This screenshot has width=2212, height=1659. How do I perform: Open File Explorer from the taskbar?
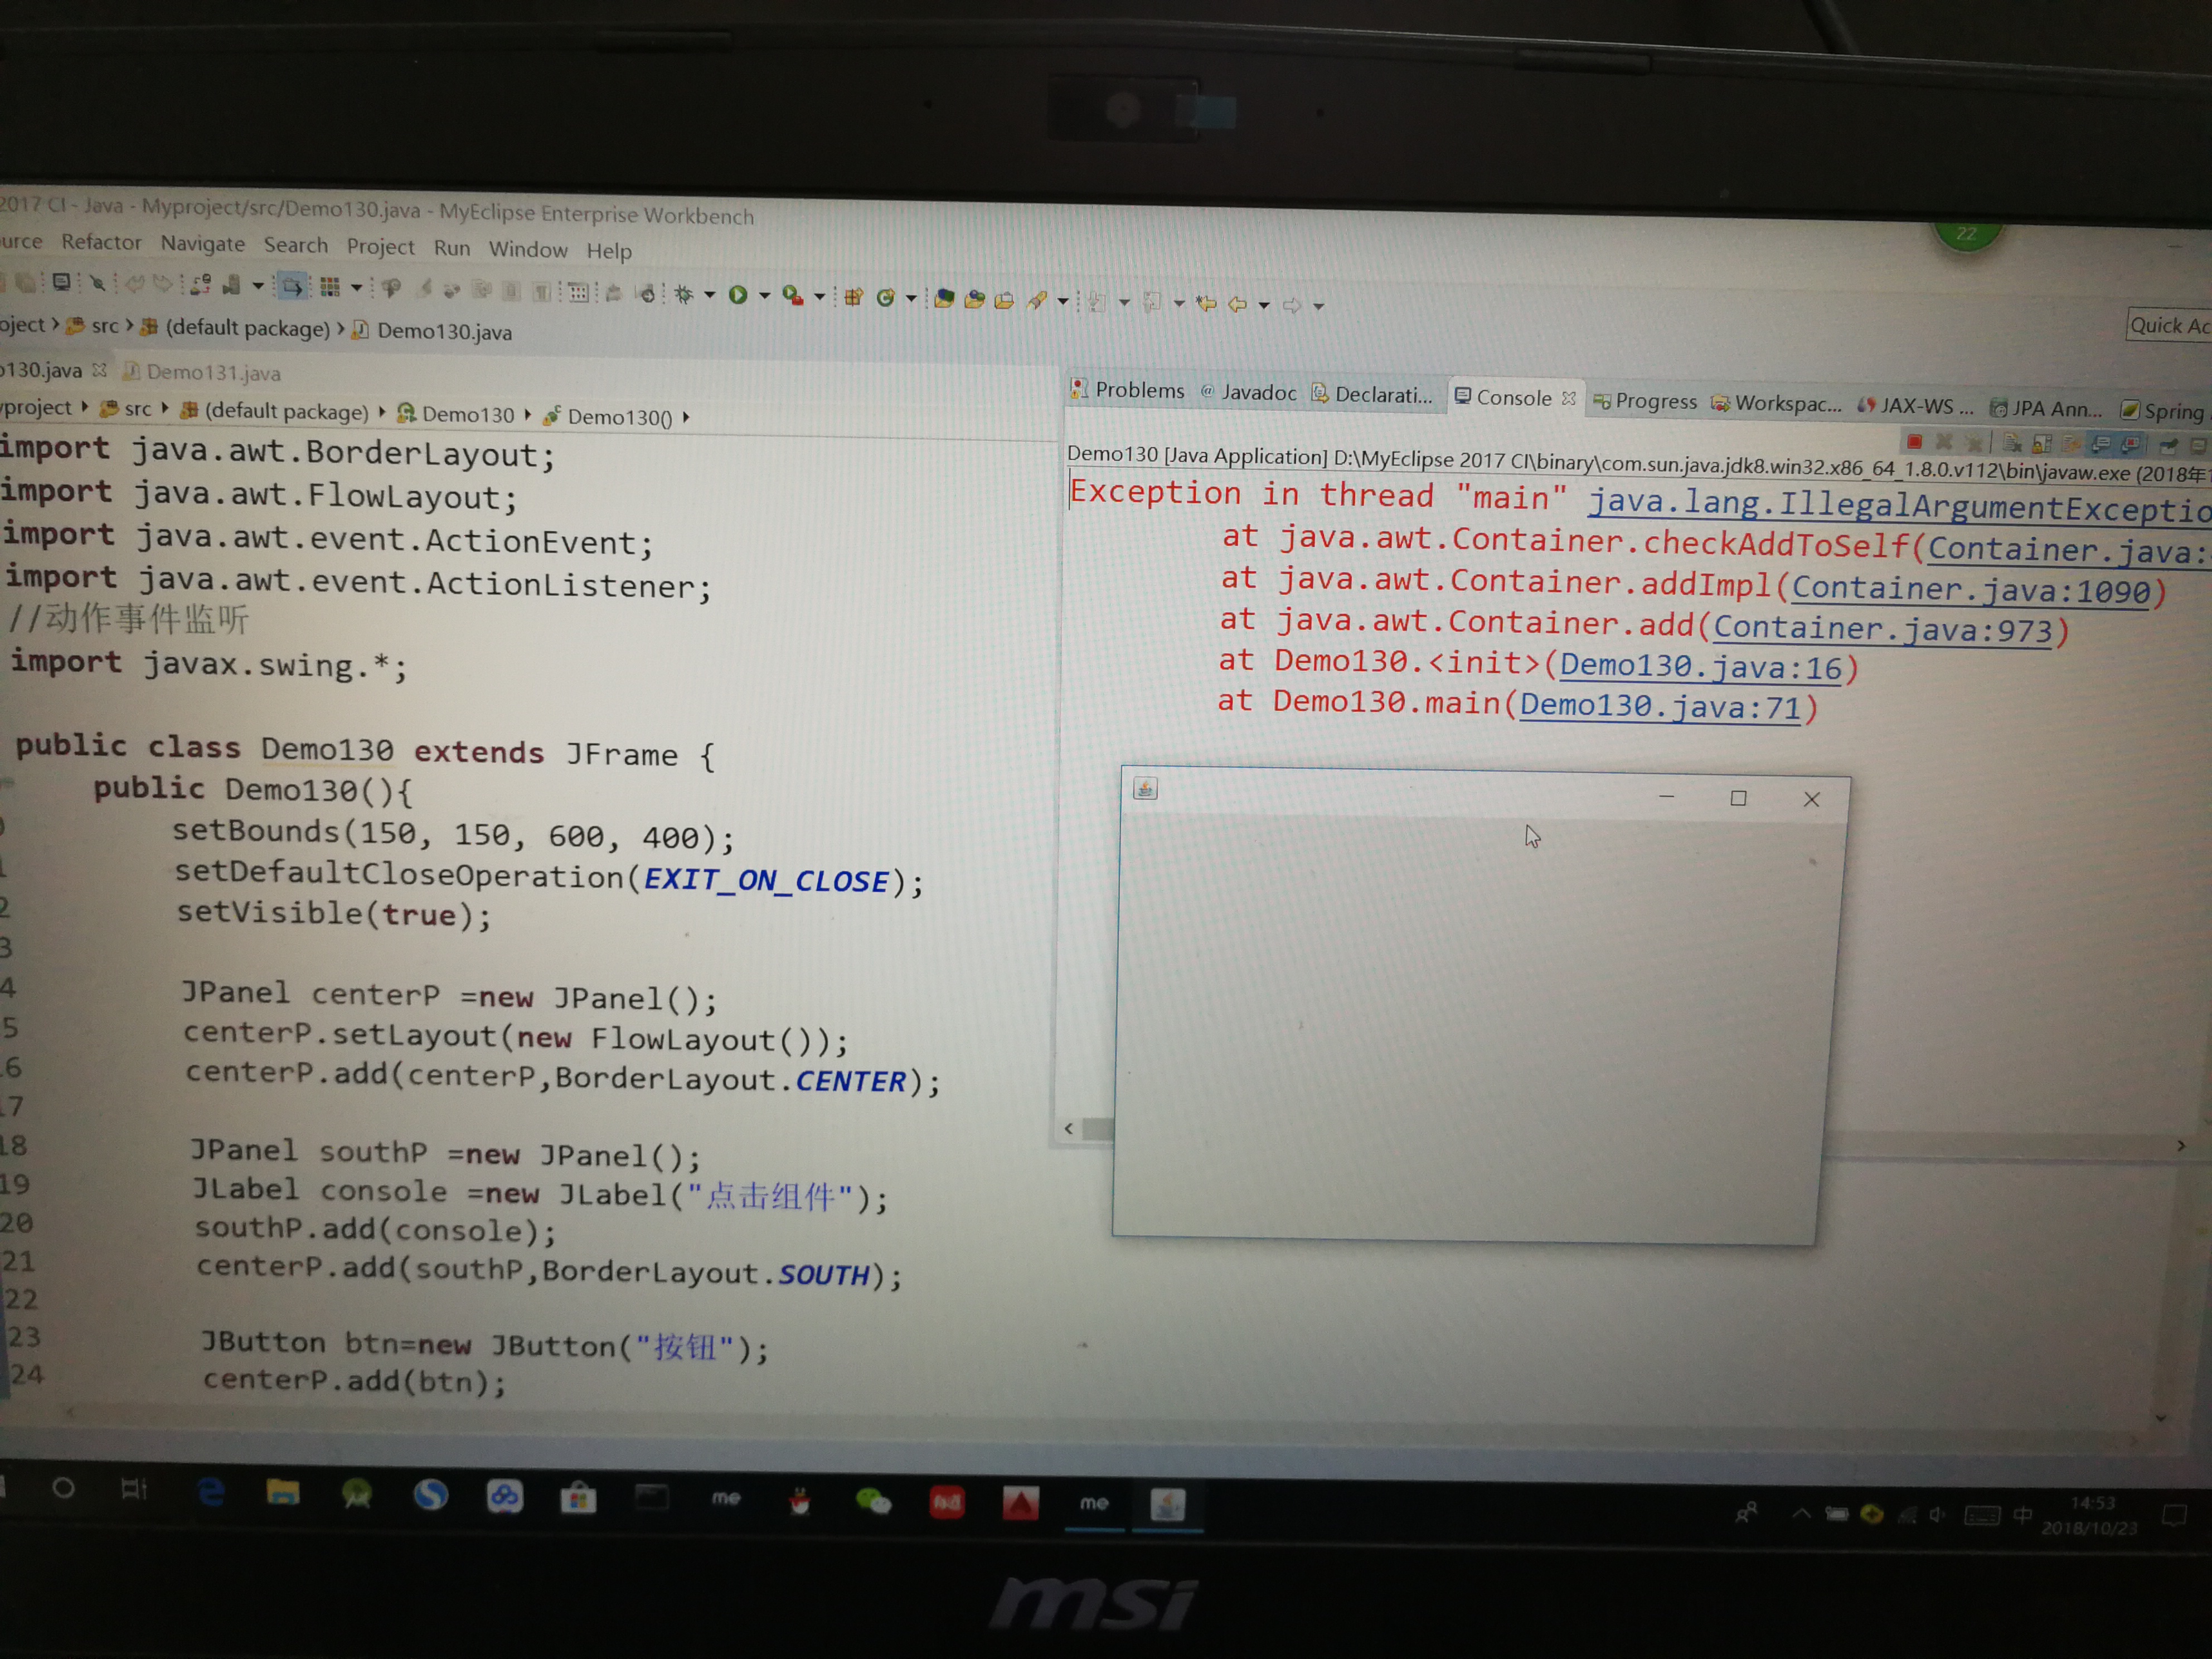click(283, 1493)
